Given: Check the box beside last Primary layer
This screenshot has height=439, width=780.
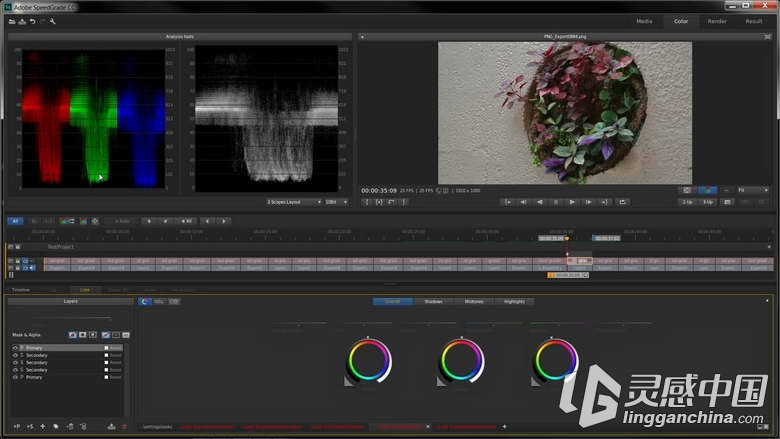Looking at the screenshot, I should tap(106, 377).
